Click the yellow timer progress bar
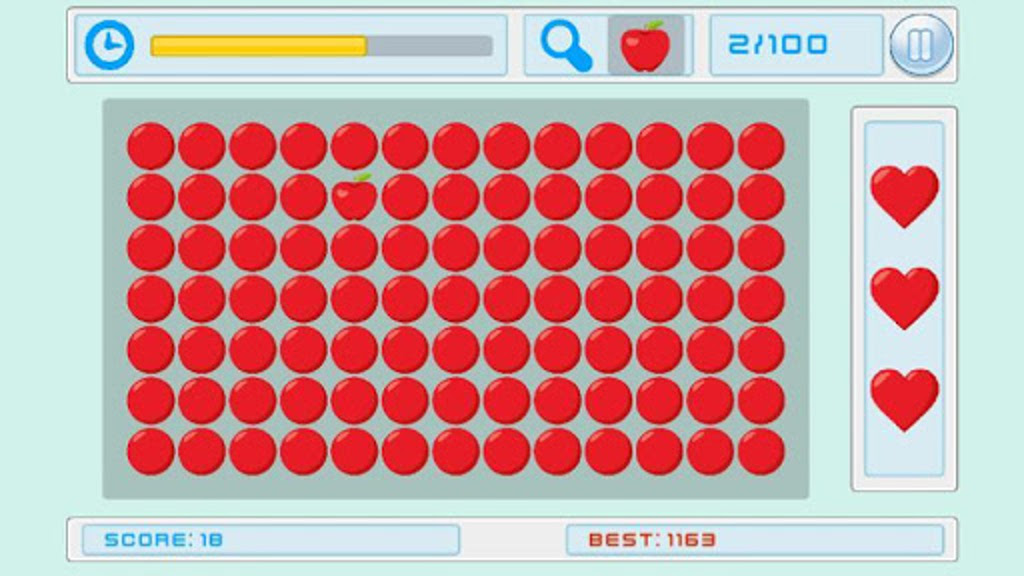This screenshot has width=1024, height=576. (x=321, y=46)
